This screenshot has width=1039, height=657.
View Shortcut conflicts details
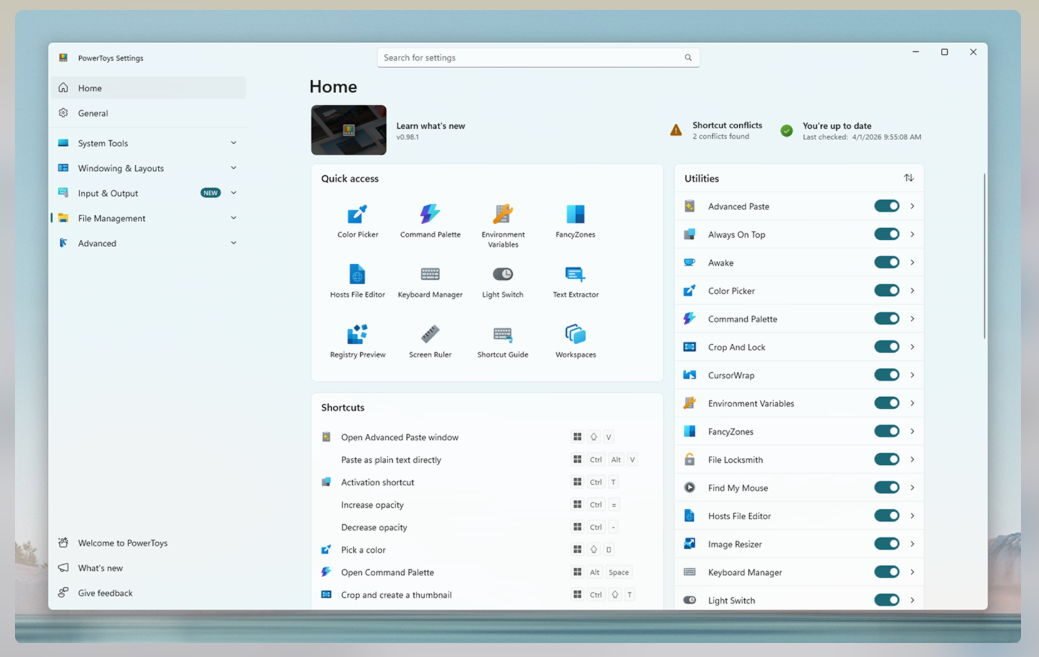(x=727, y=130)
